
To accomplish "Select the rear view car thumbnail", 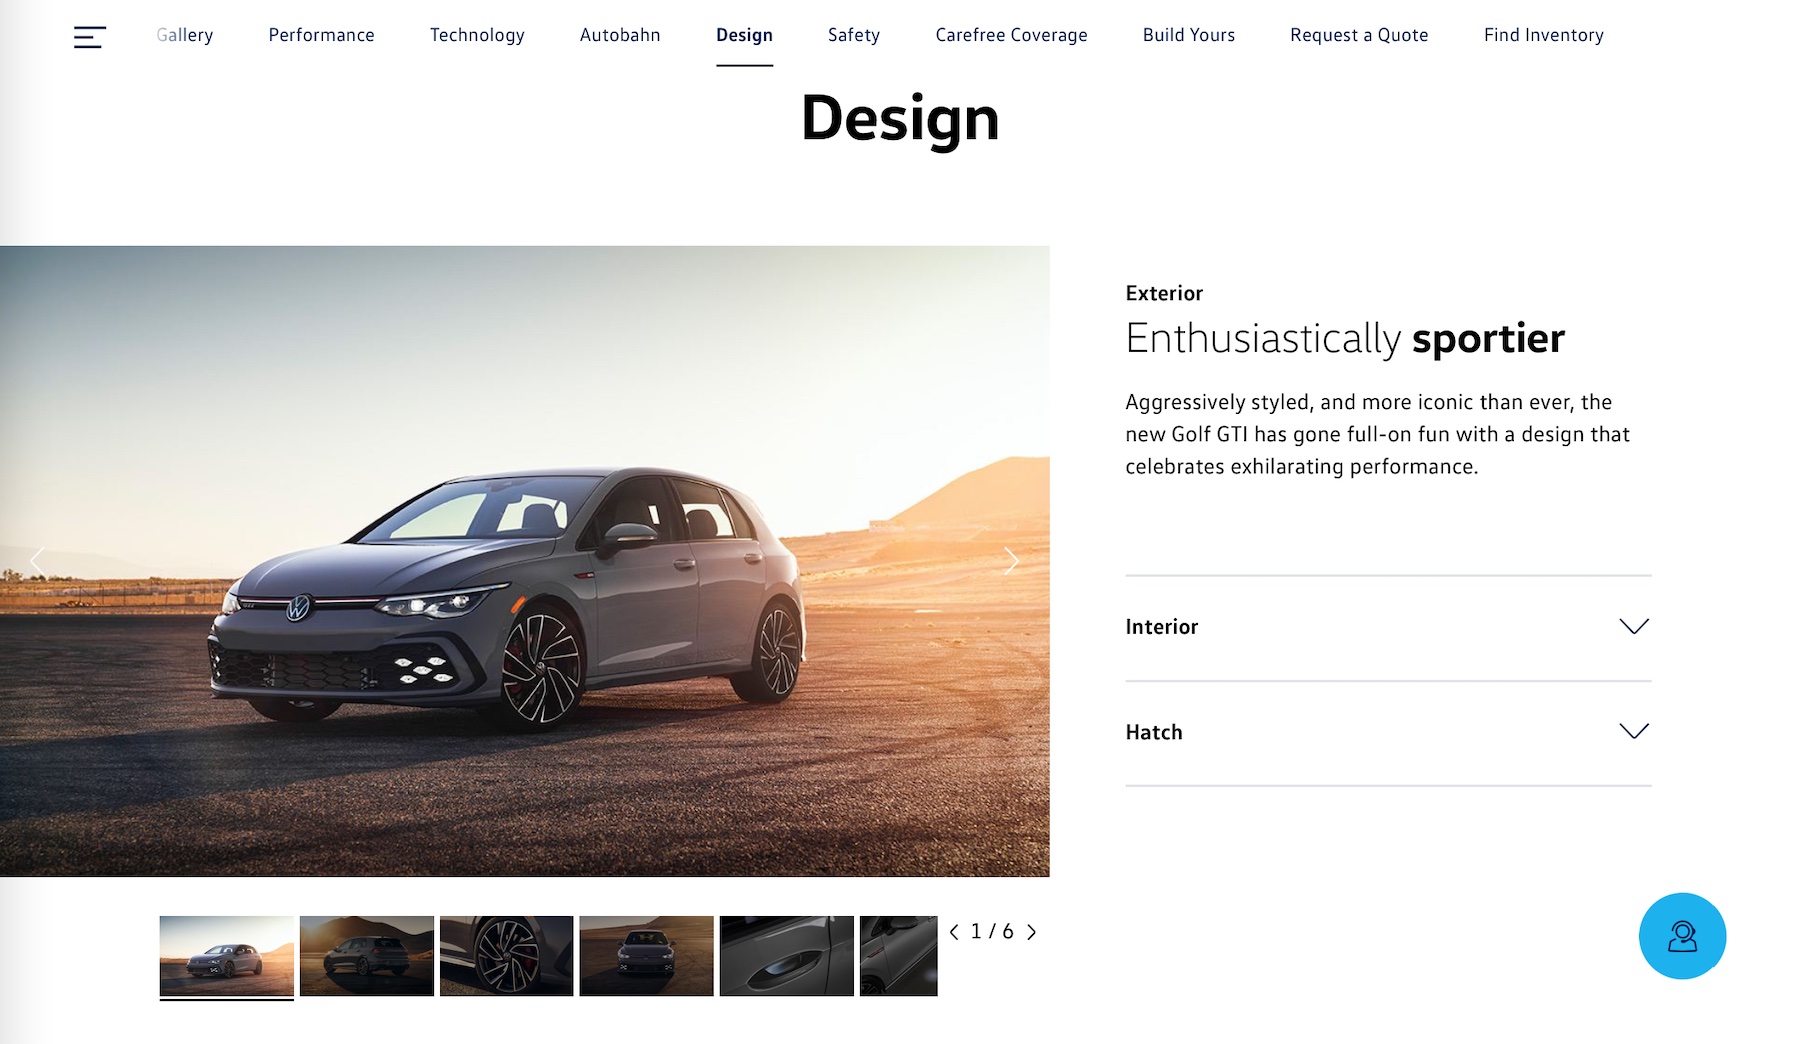I will coord(367,955).
